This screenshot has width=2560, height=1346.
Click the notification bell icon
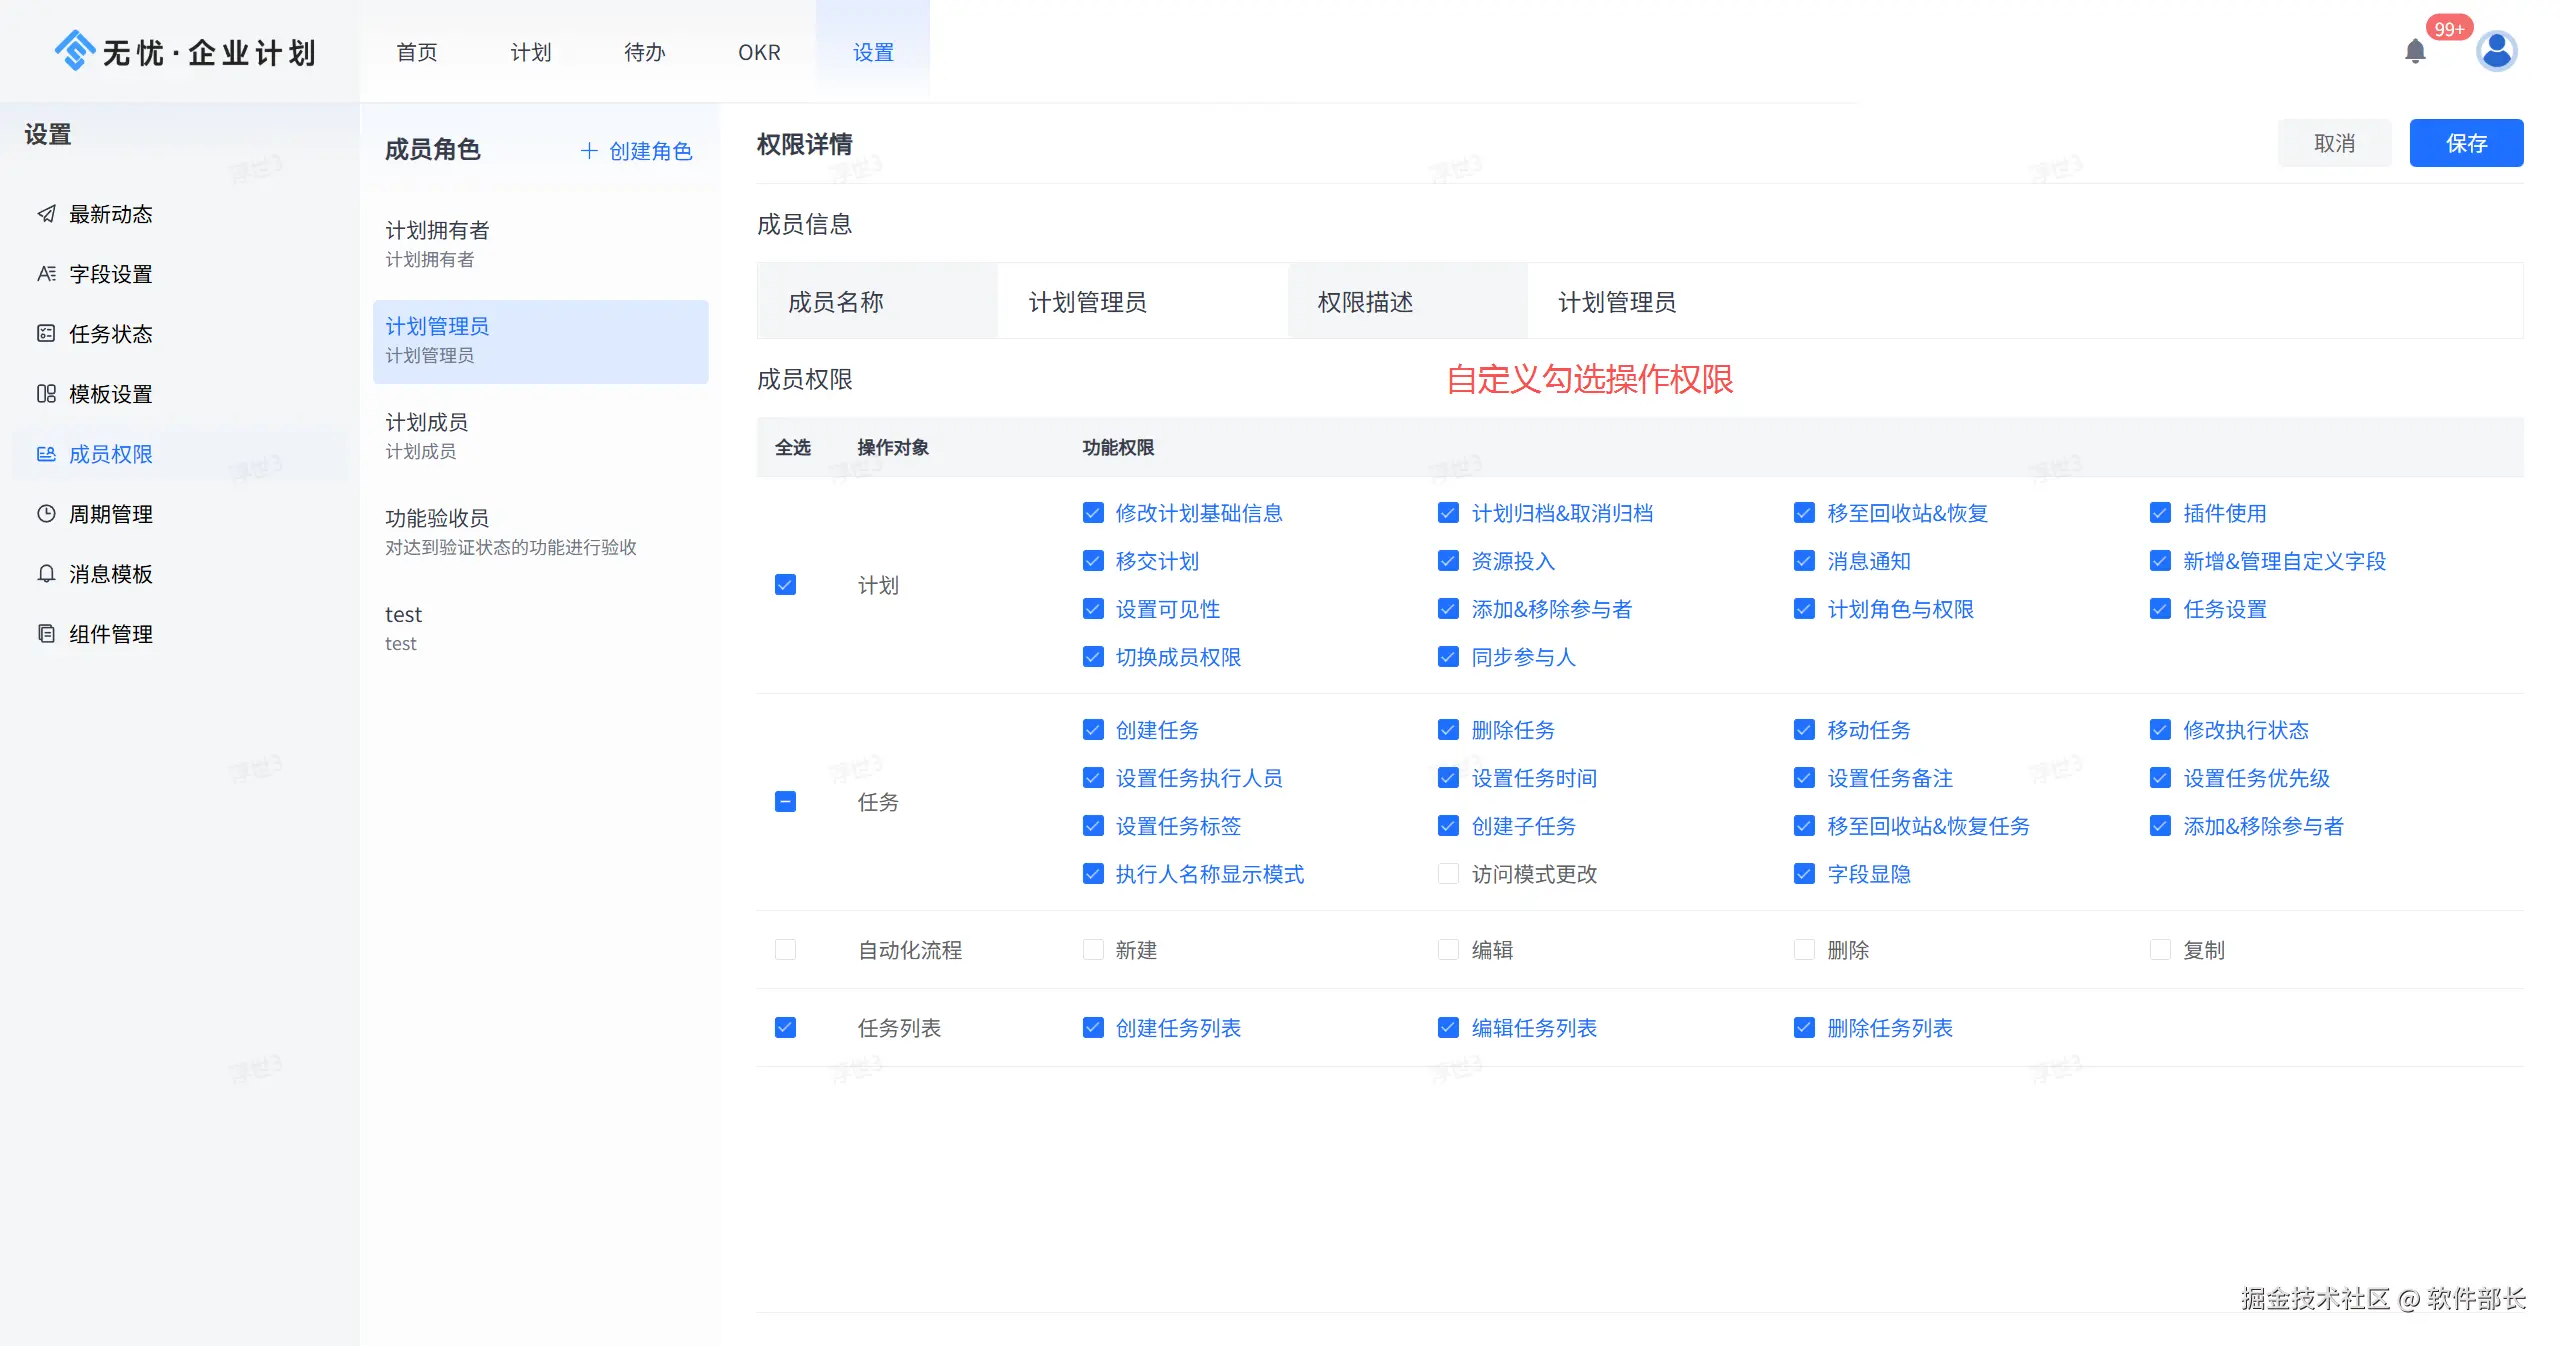[2414, 51]
